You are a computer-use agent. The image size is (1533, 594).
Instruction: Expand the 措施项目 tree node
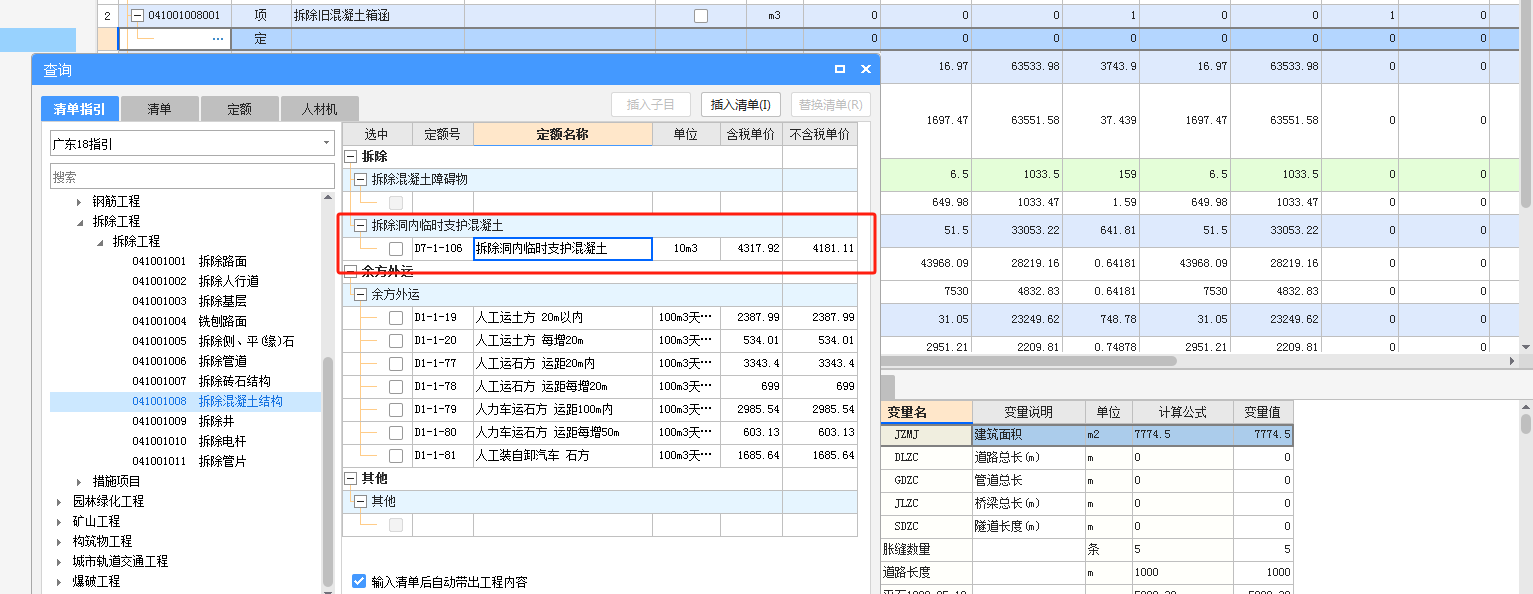(79, 482)
